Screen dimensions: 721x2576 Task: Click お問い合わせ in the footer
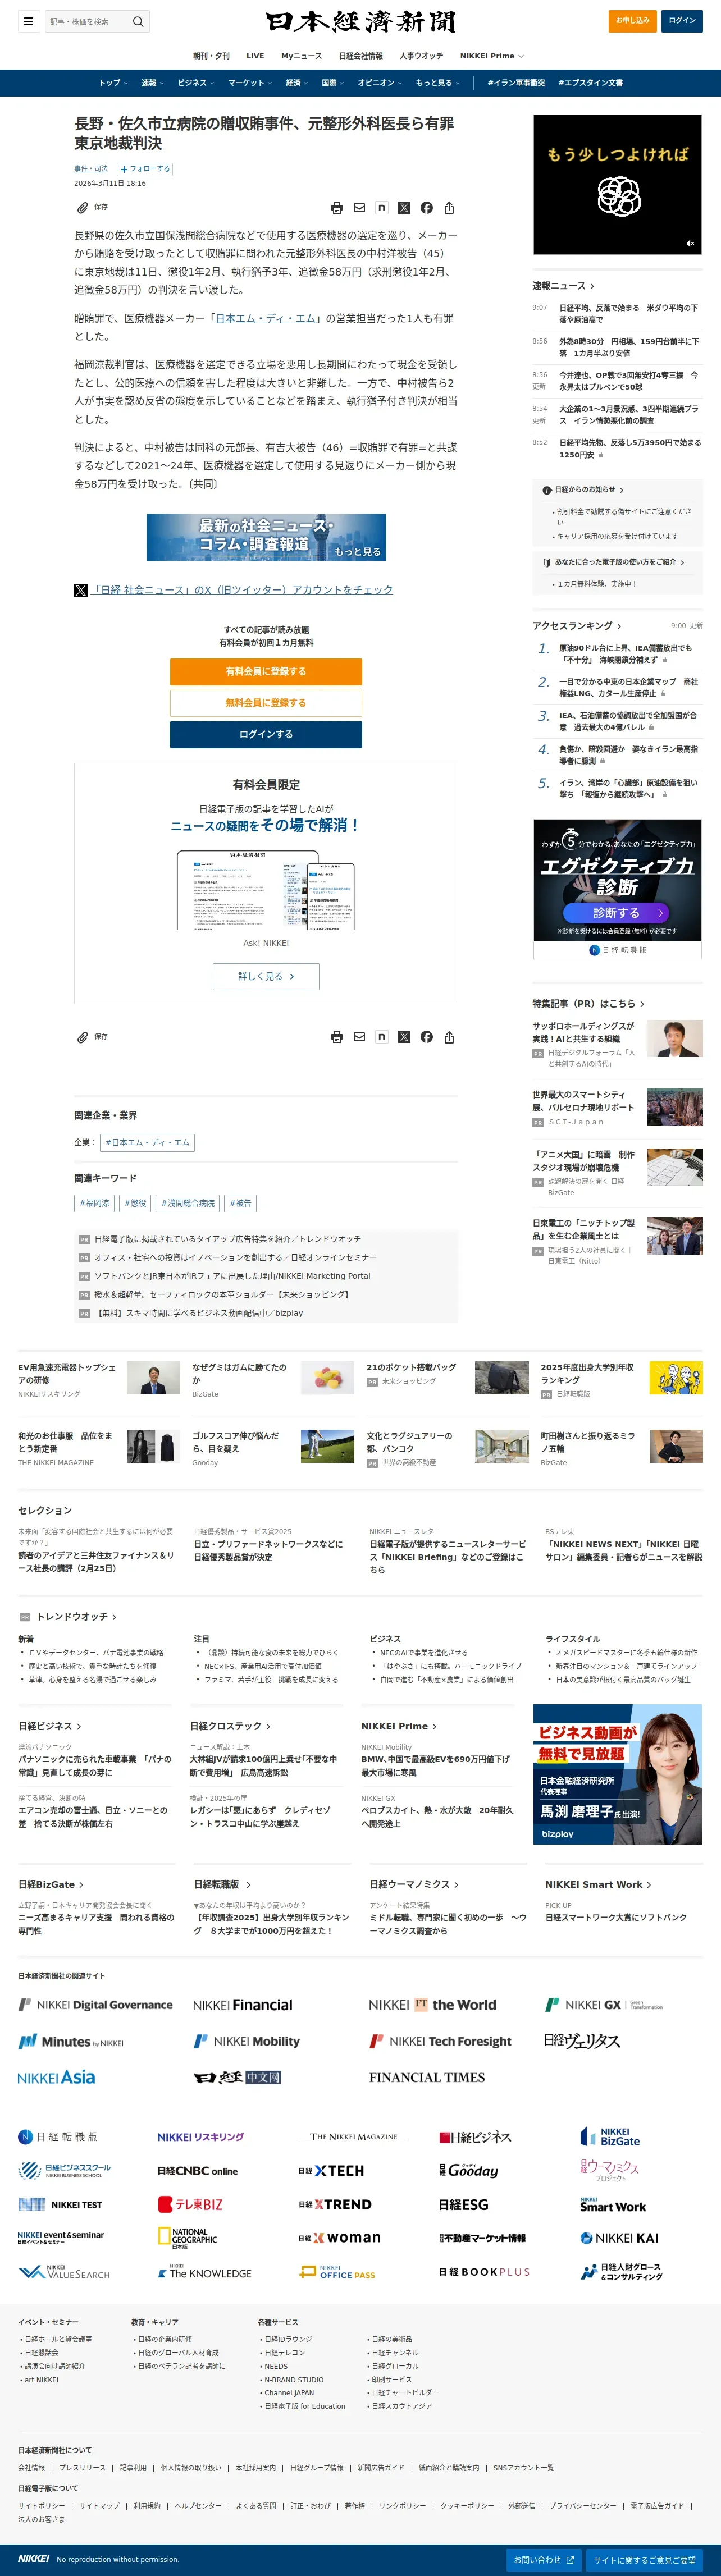point(544,2560)
